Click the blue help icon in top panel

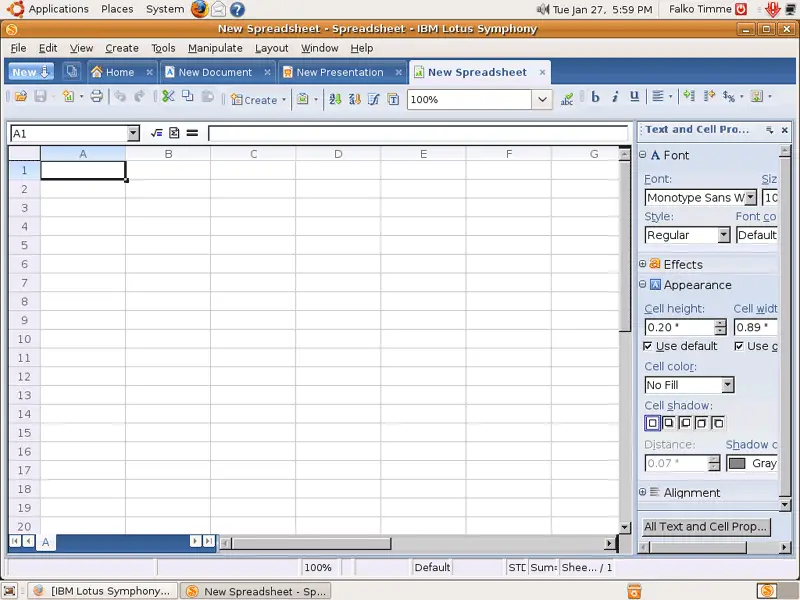click(237, 9)
